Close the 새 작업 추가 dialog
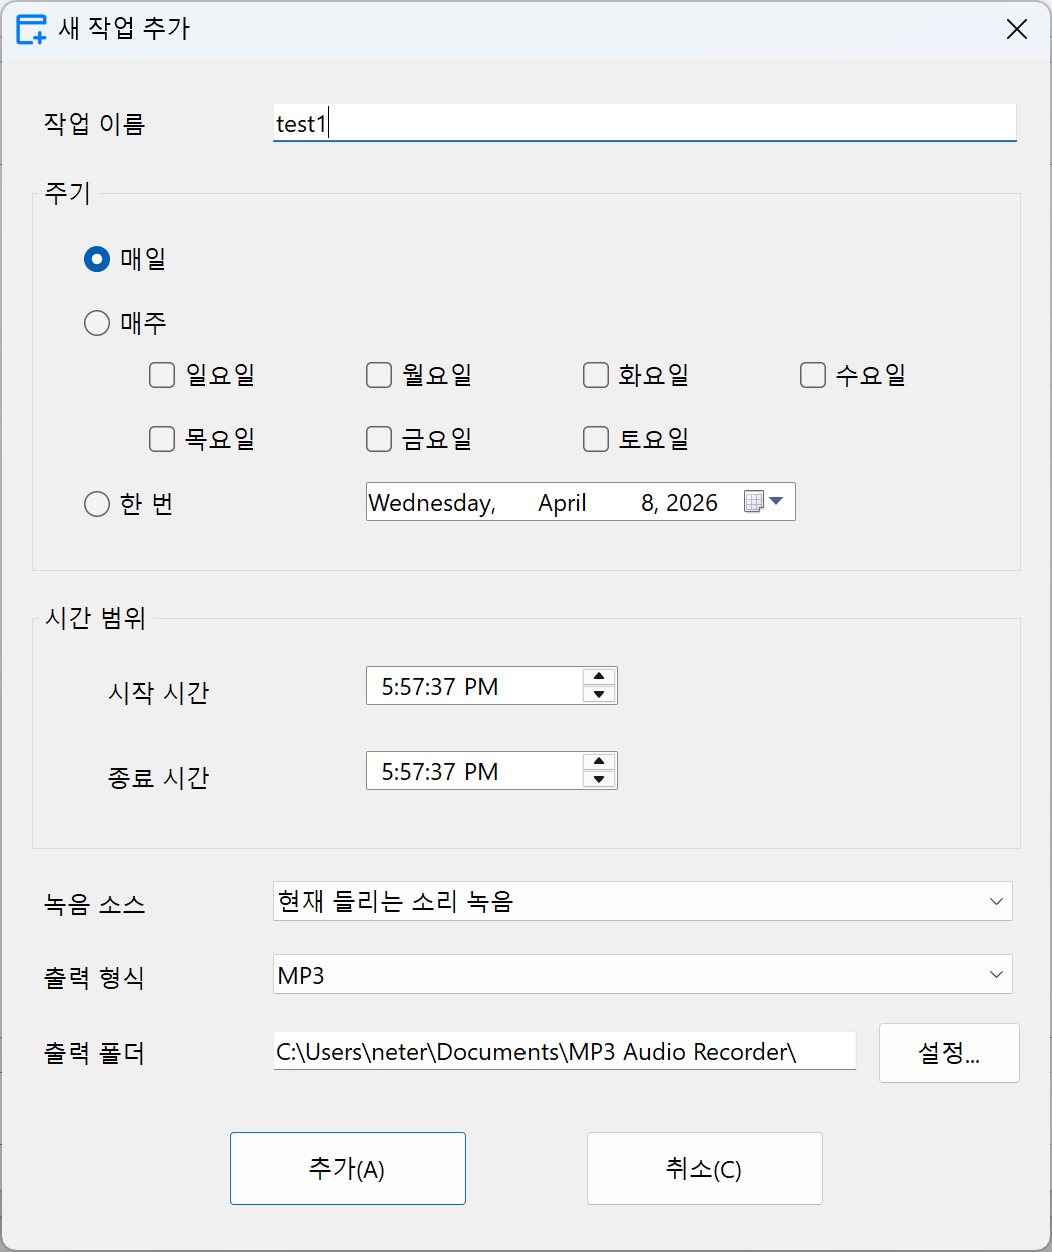Viewport: 1052px width, 1252px height. (x=1017, y=29)
